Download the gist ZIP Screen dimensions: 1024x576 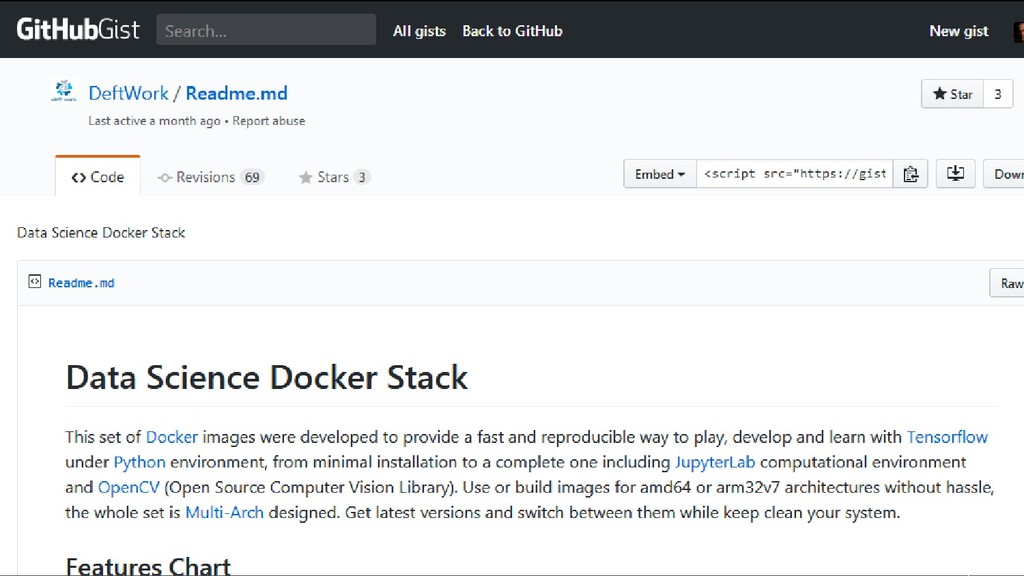(1004, 174)
